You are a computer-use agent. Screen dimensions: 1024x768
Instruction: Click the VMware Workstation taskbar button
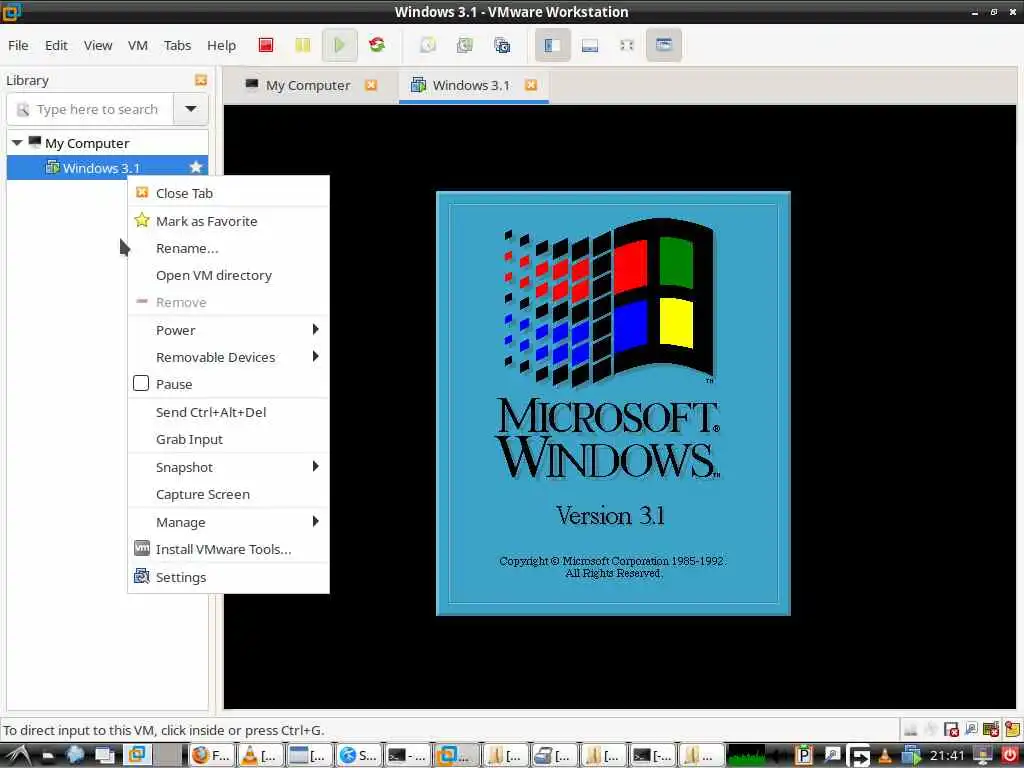coord(456,756)
